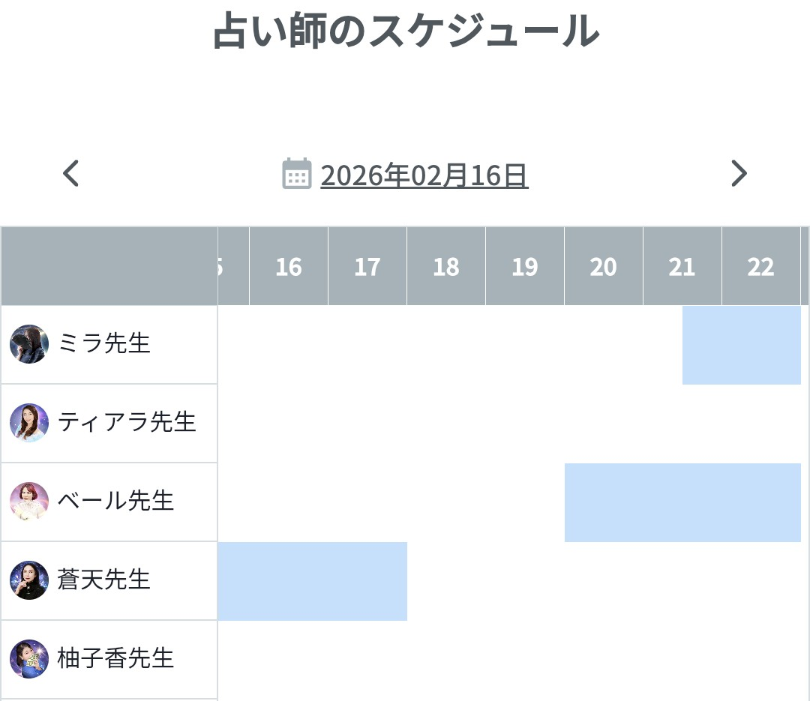Image resolution: width=810 pixels, height=701 pixels.
Task: Click the 占い師のスケジュール page title
Action: 405,31
